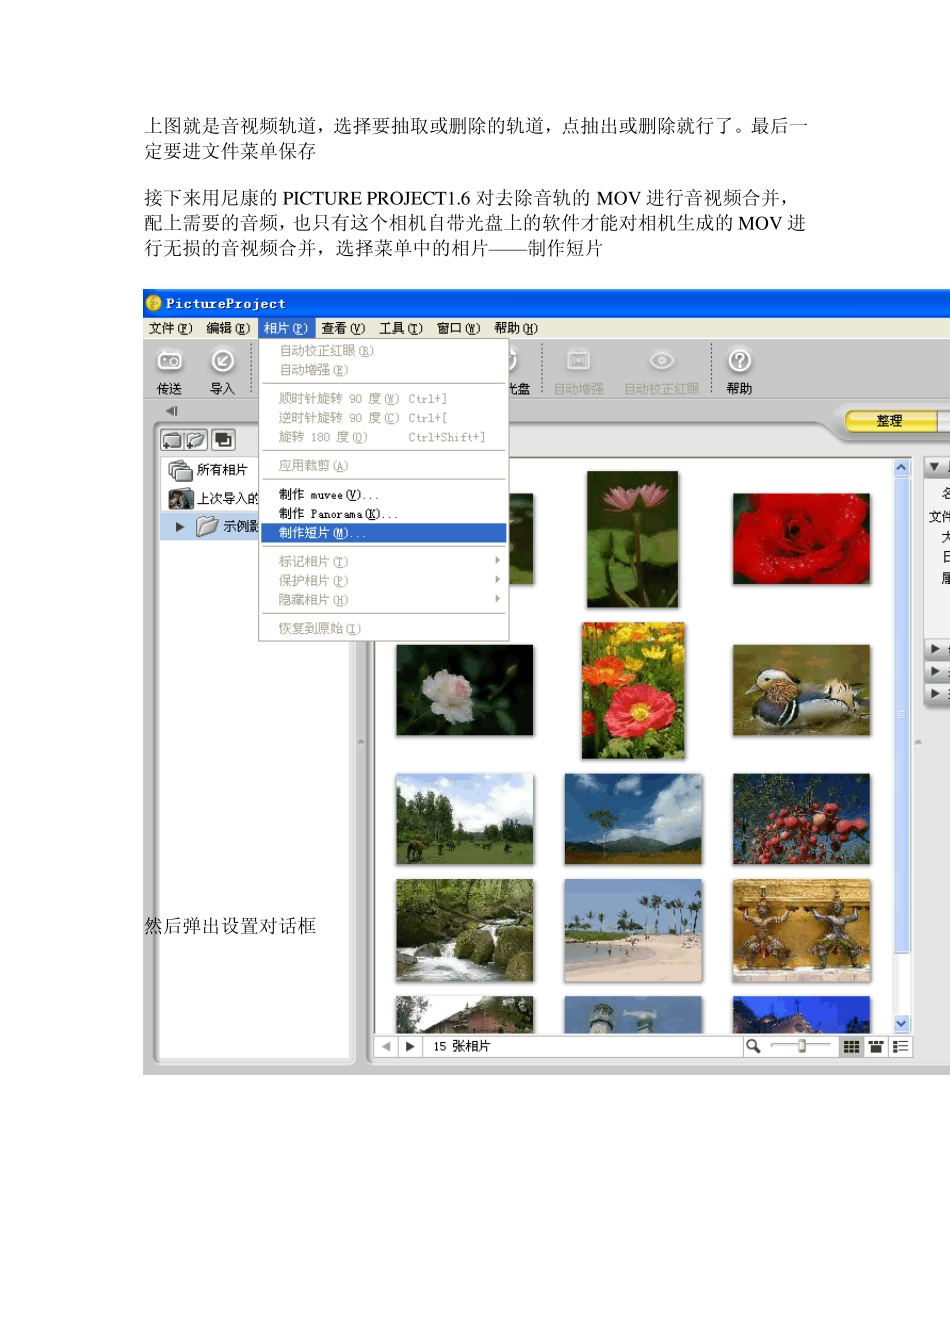
Task: Open the 编辑 menu
Action: 228,328
